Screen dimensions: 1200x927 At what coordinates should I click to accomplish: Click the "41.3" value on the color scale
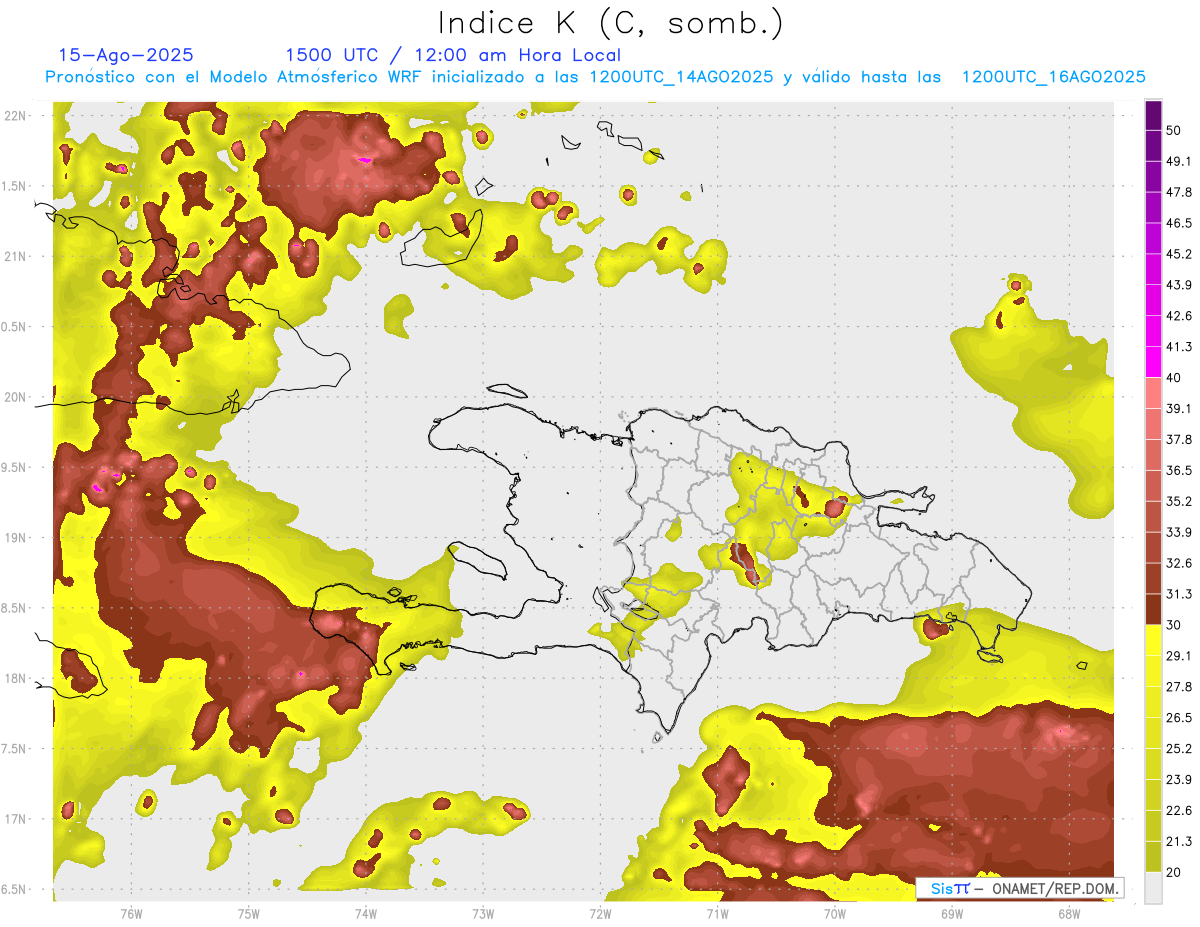click(1179, 347)
